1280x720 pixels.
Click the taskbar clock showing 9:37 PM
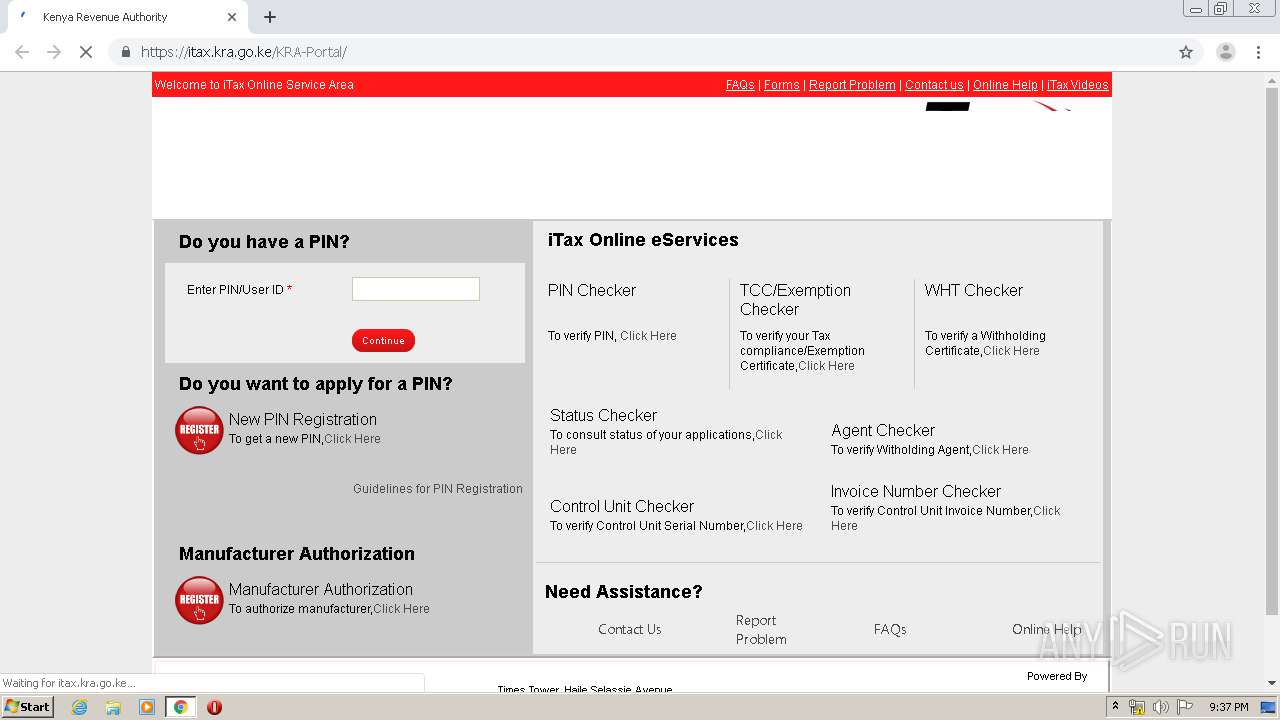click(x=1228, y=707)
